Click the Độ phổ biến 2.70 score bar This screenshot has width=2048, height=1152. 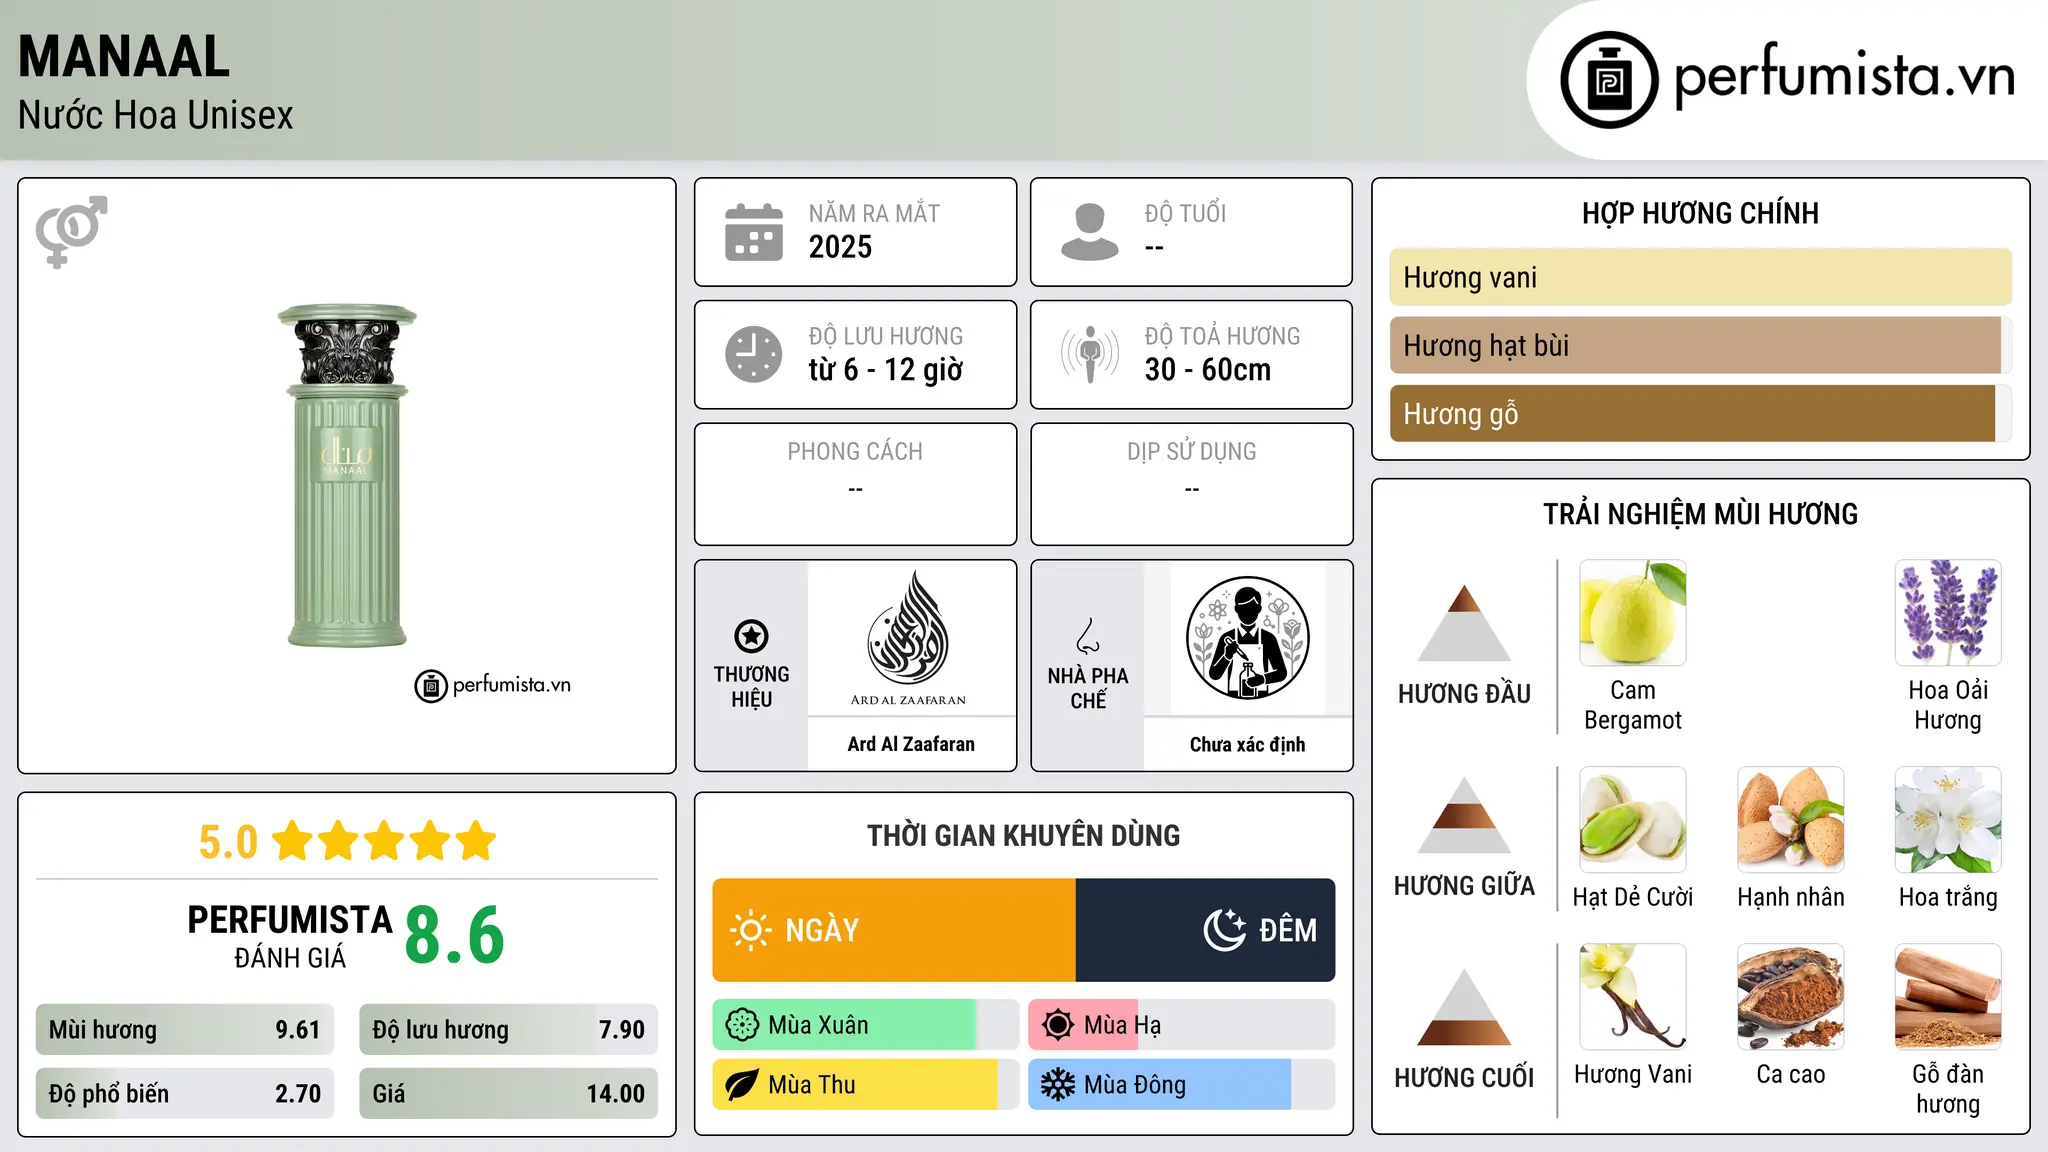point(185,1093)
